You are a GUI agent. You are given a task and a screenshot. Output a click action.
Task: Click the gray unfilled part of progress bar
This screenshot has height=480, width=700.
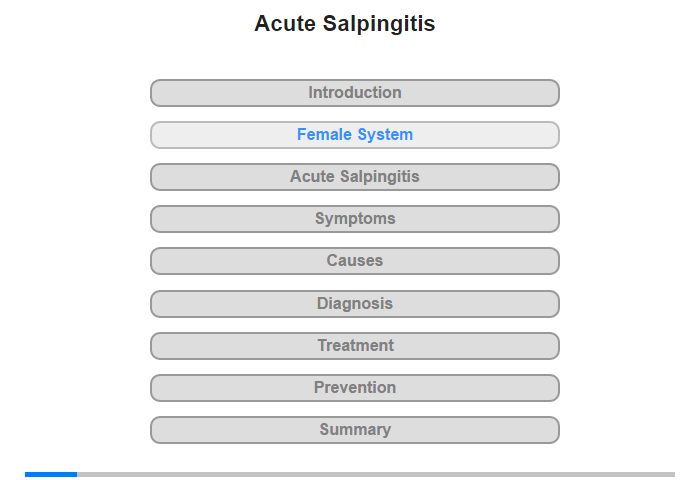(376, 474)
